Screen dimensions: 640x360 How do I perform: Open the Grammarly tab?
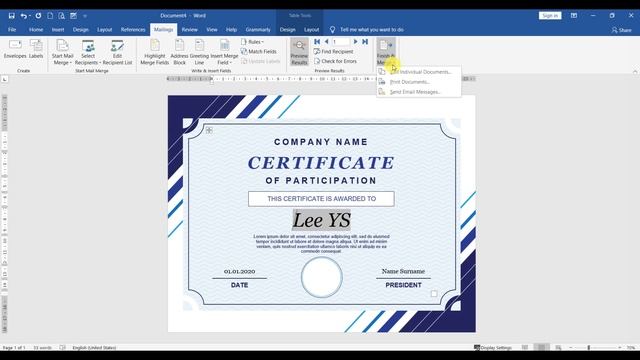[x=258, y=29]
